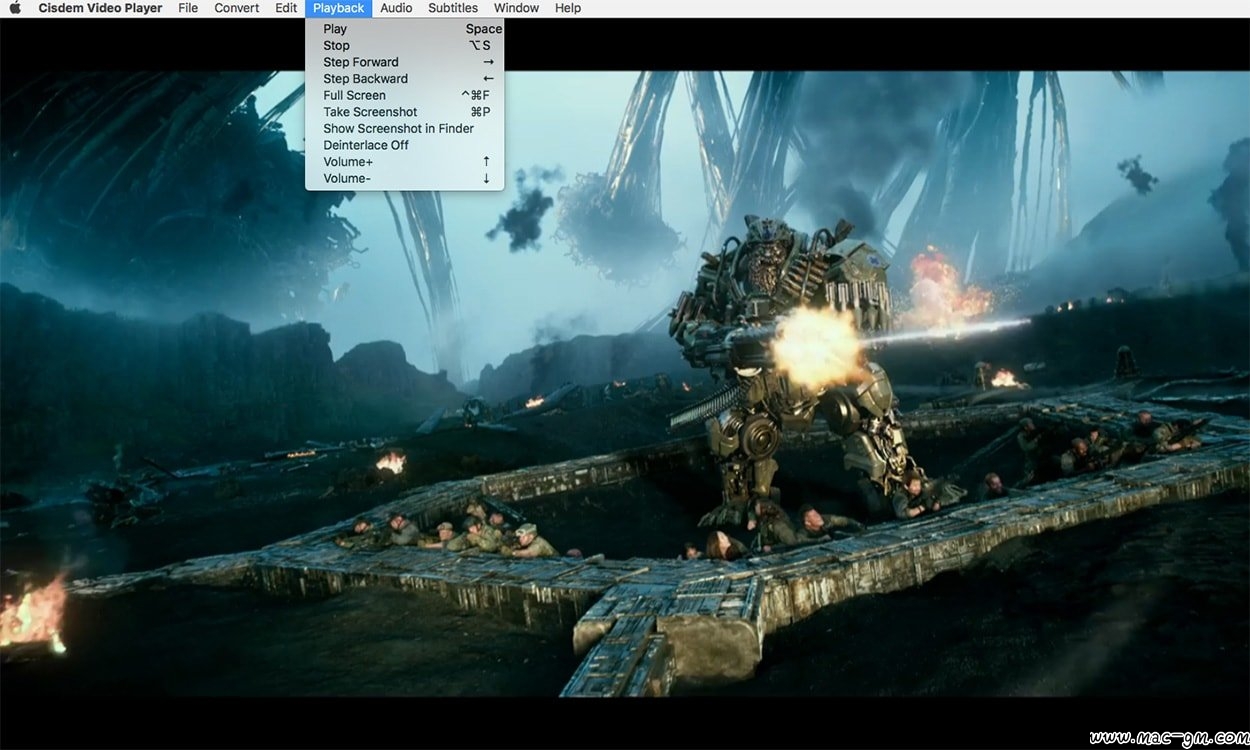Click Volume+ to raise volume
The height and width of the screenshot is (750, 1250).
tap(405, 162)
